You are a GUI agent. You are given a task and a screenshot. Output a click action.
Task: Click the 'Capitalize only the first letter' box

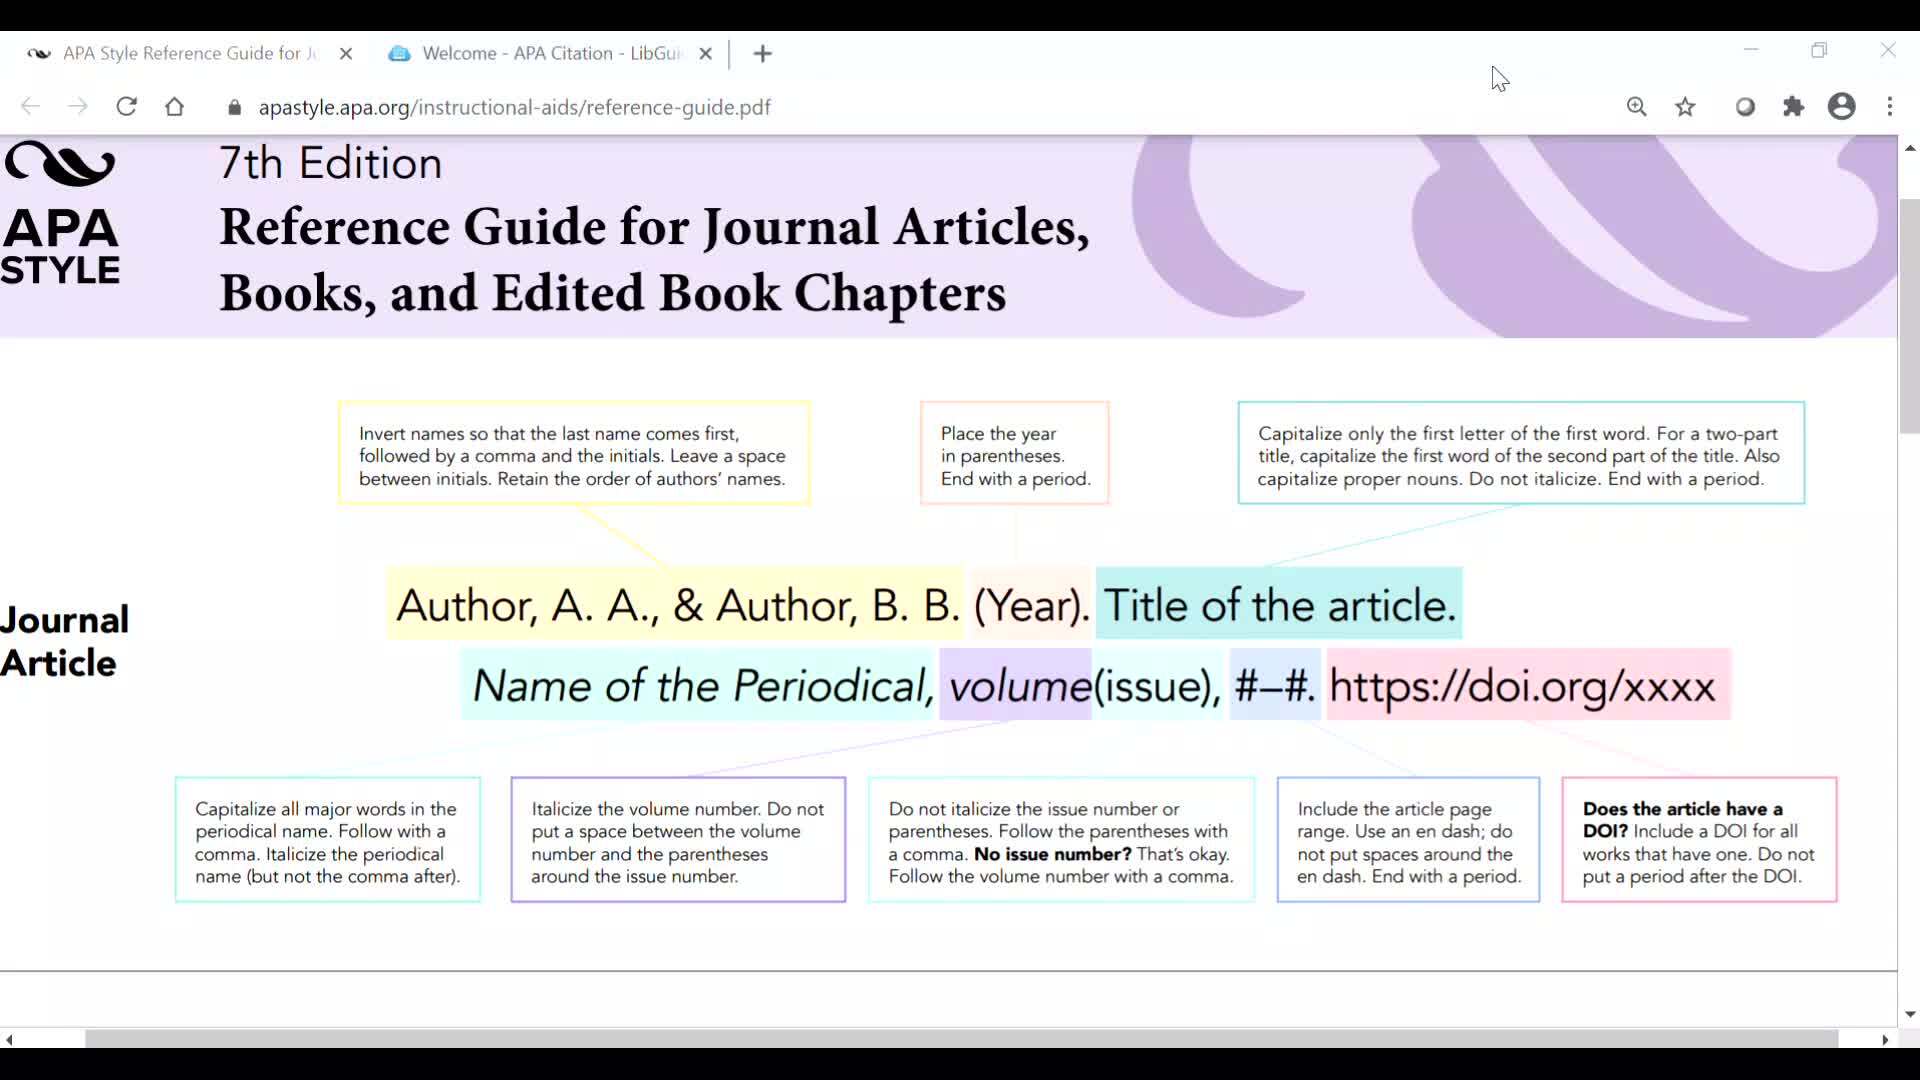pos(1521,454)
